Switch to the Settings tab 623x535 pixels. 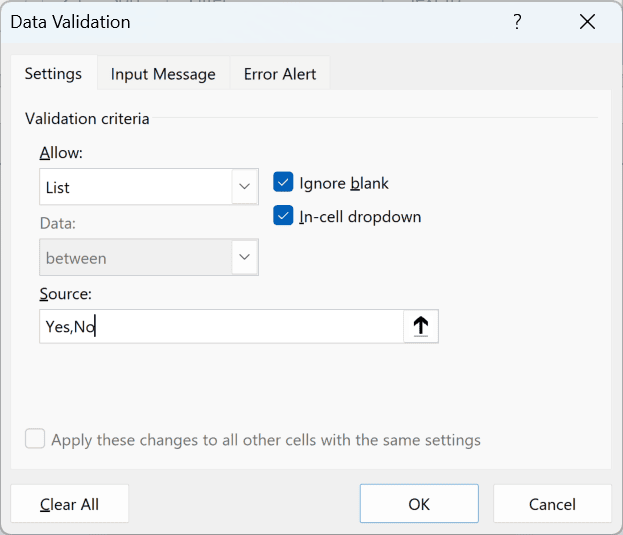coord(53,74)
